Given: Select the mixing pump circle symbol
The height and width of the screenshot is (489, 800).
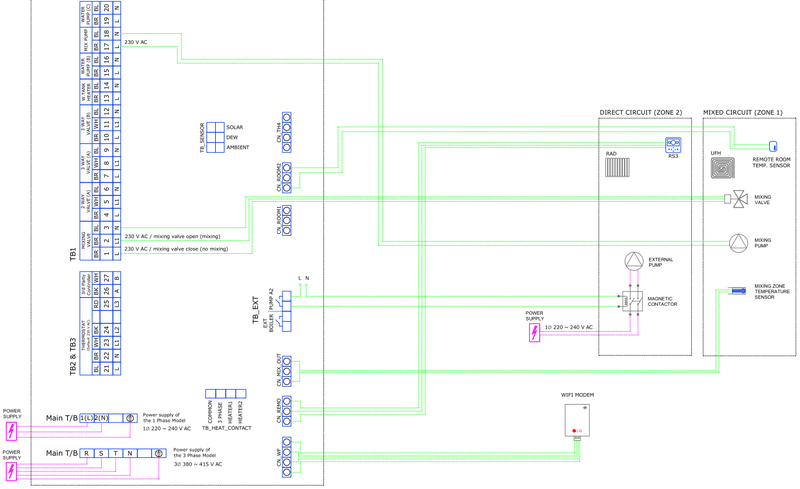Looking at the screenshot, I should 738,243.
